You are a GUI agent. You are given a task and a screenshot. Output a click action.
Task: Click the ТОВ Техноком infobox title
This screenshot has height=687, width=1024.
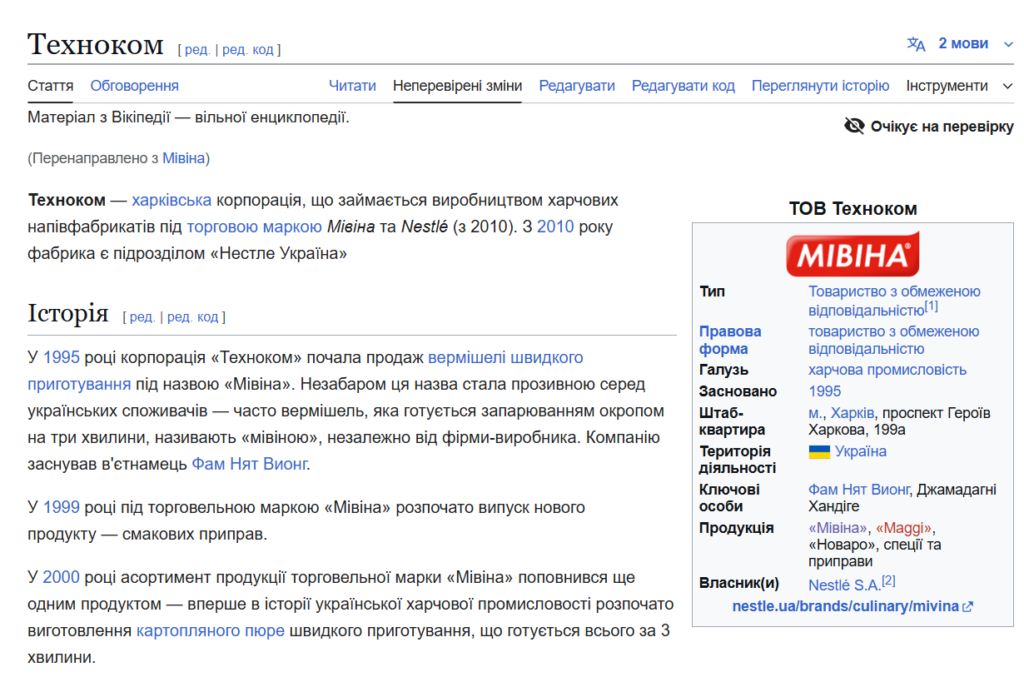point(853,209)
